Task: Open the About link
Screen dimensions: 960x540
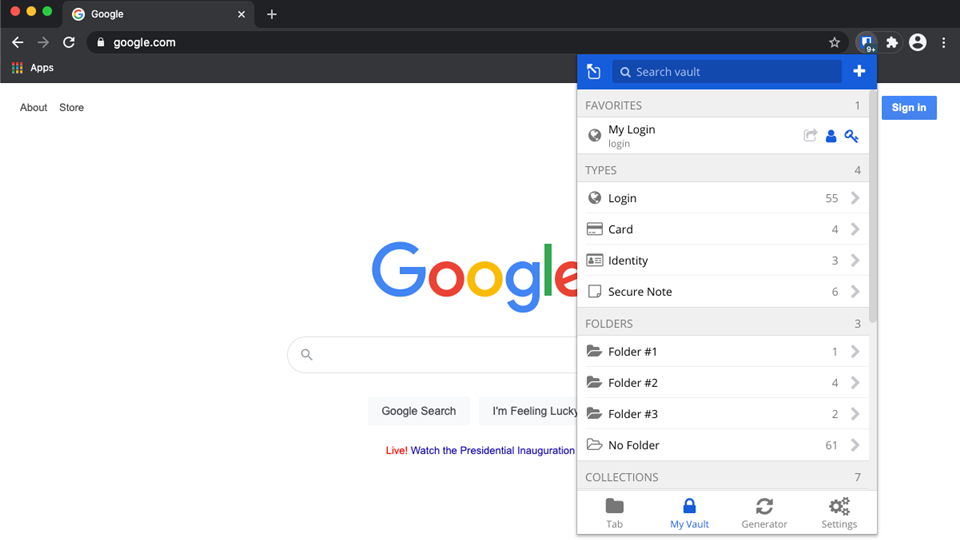Action: point(33,107)
